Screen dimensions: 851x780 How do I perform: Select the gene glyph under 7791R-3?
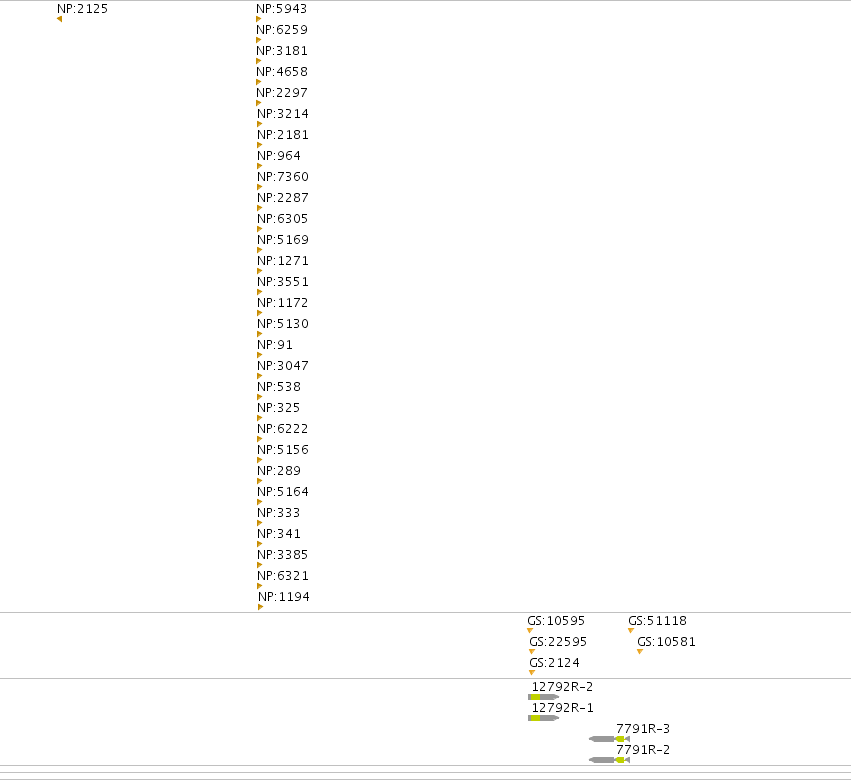pyautogui.click(x=609, y=739)
